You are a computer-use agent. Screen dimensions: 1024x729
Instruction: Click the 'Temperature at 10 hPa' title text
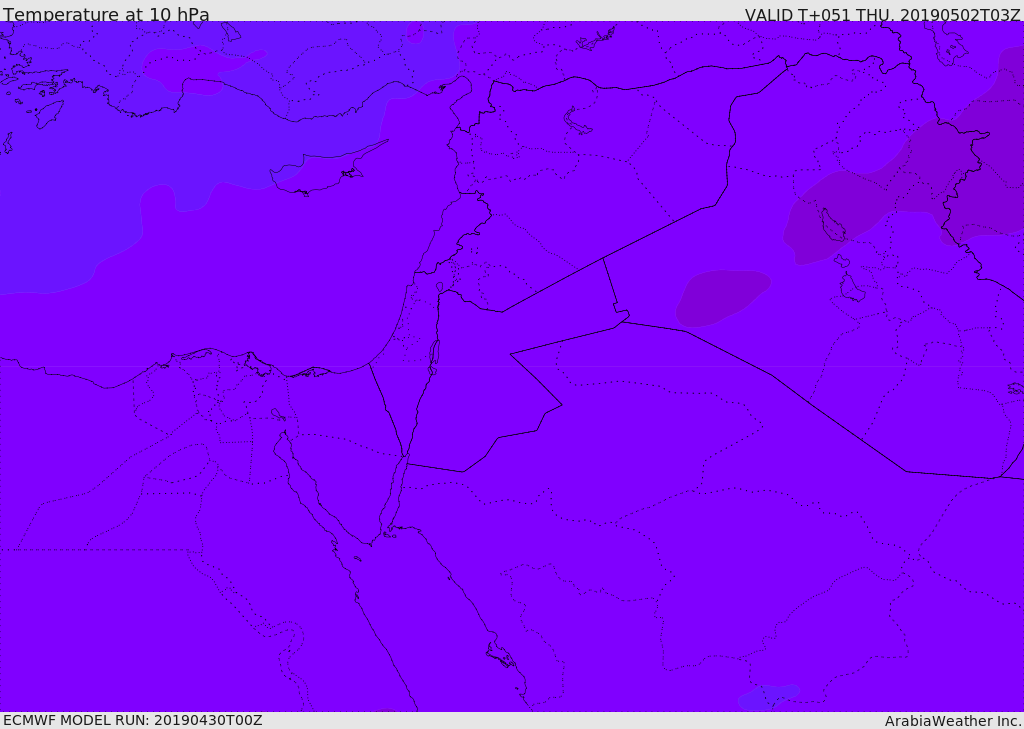tap(106, 14)
